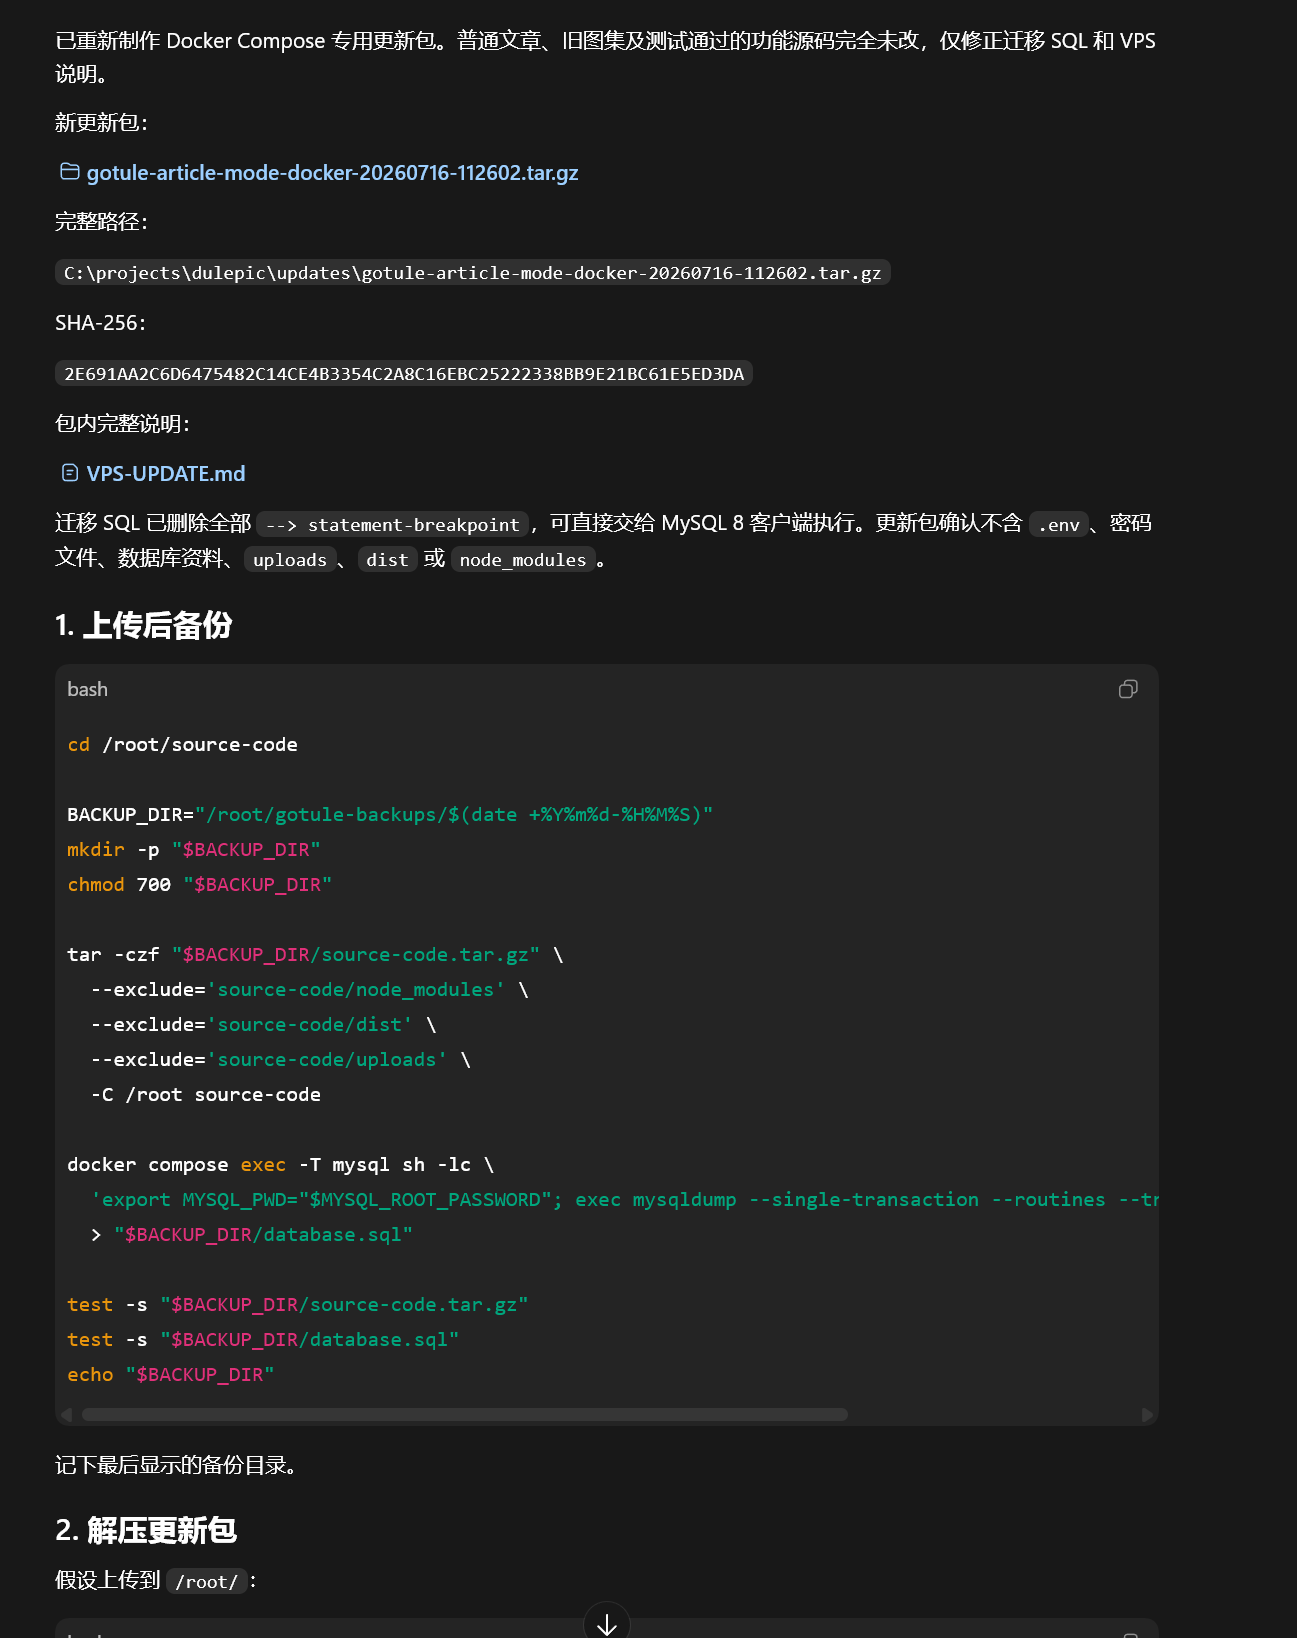Click the folder icon beside the tar.gz link

(x=70, y=172)
